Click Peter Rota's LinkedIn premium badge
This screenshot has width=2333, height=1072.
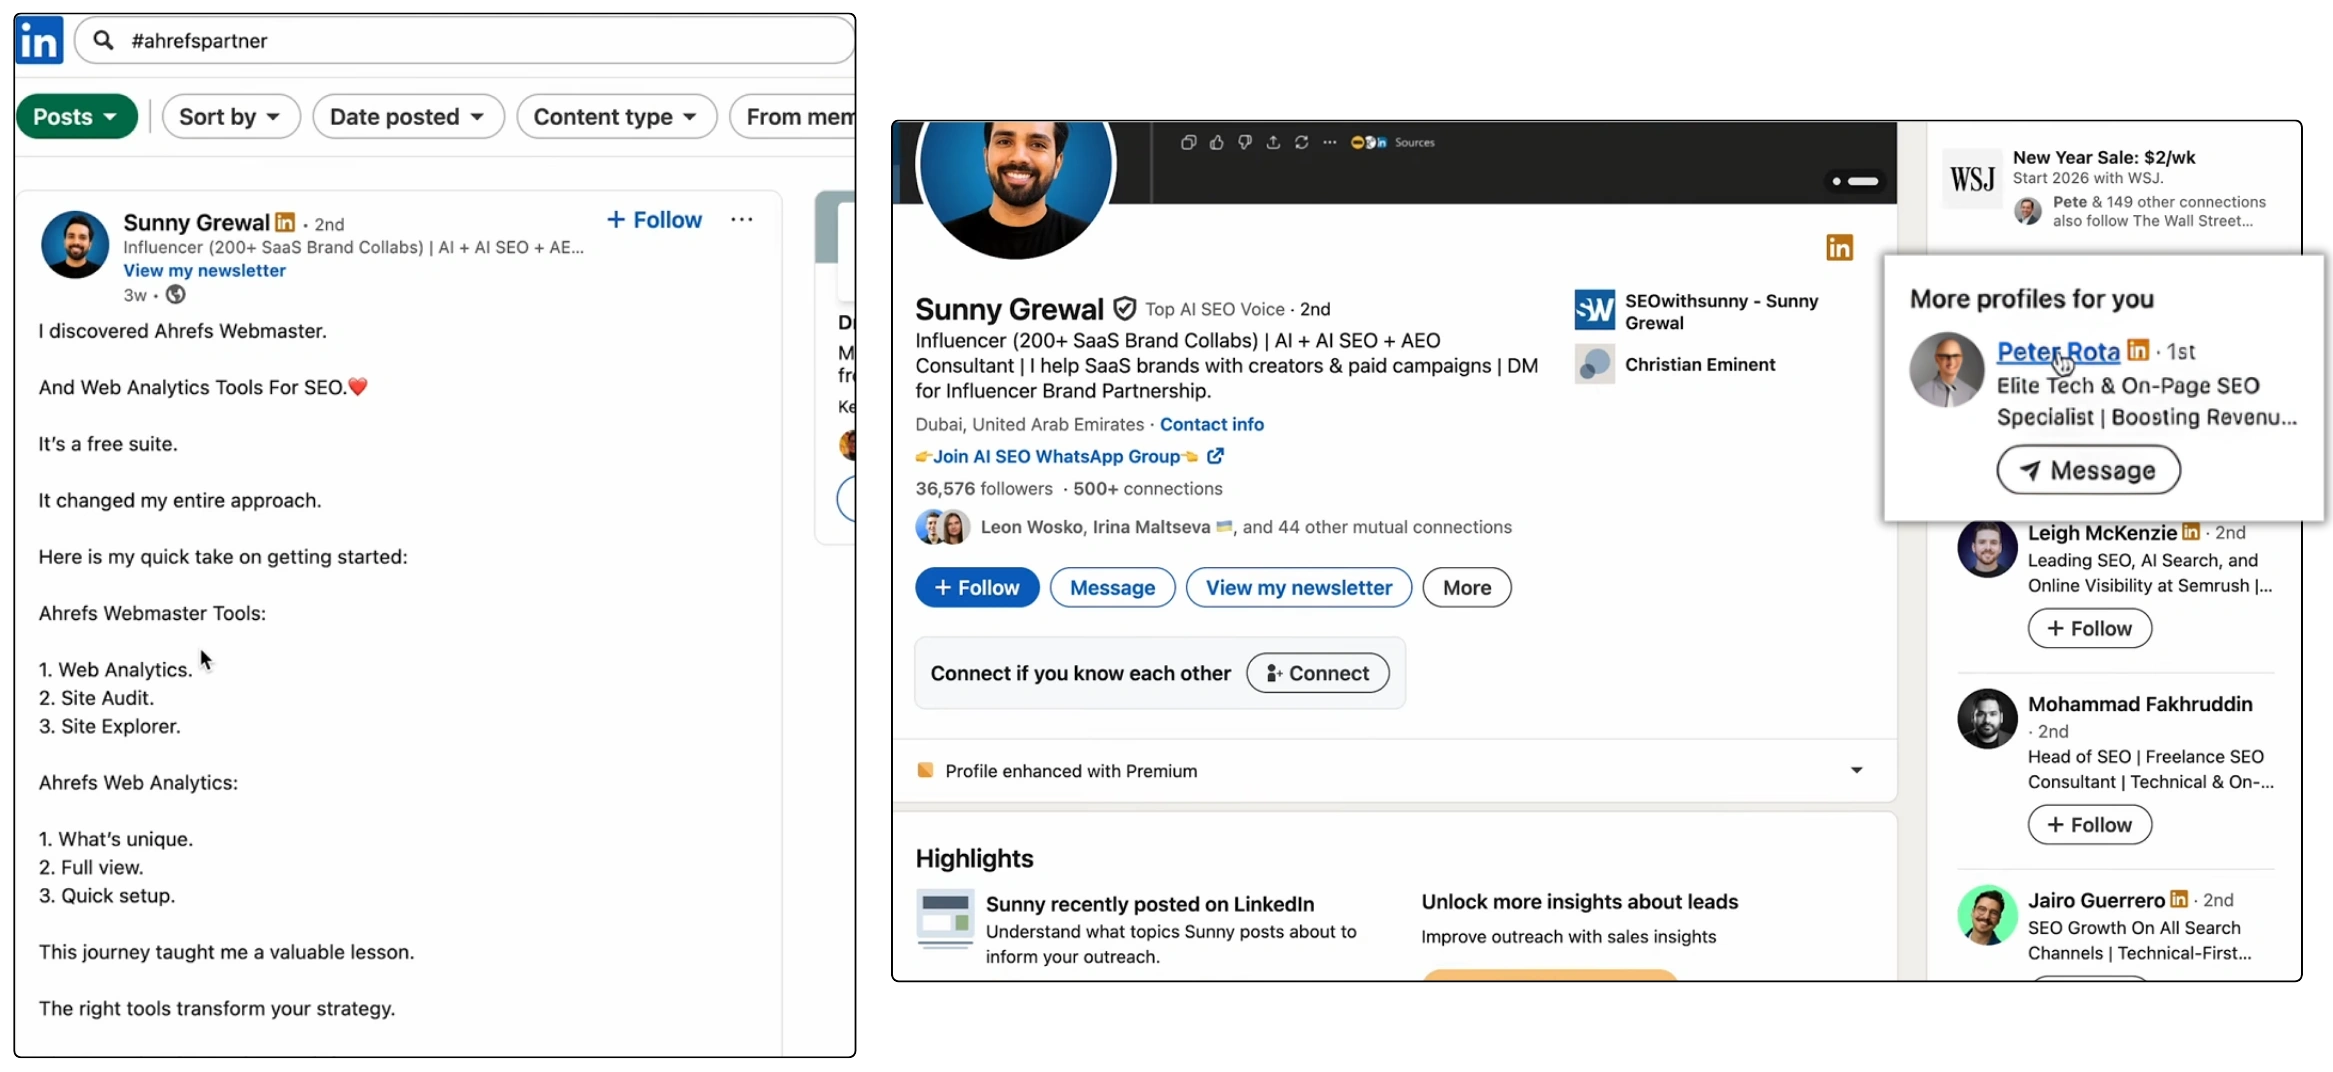(x=2138, y=350)
